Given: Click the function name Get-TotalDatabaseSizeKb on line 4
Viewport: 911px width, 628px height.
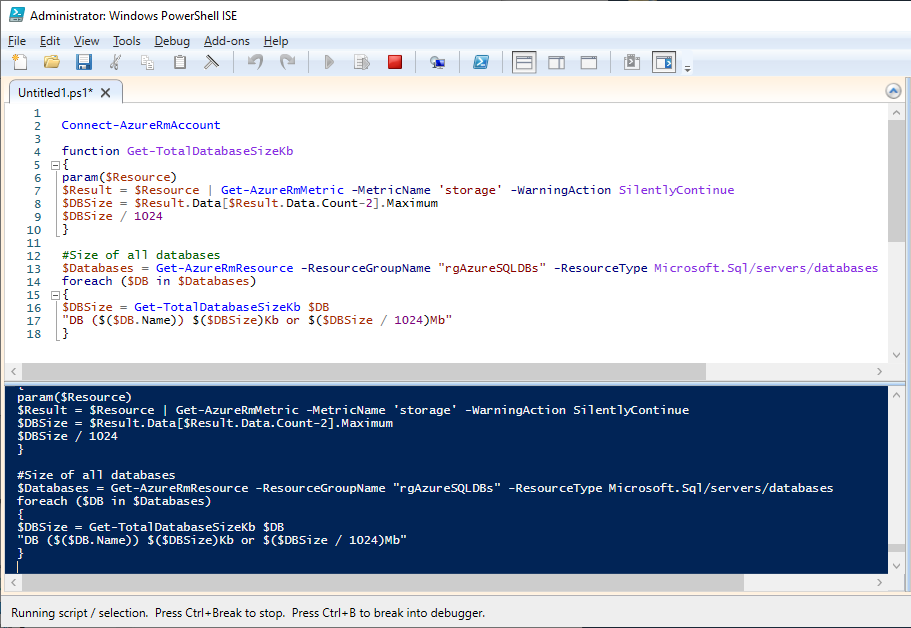Looking at the screenshot, I should [210, 151].
